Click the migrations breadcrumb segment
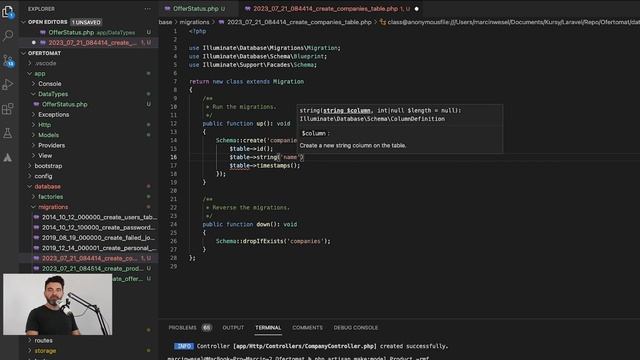This screenshot has width=640, height=360. (x=194, y=22)
